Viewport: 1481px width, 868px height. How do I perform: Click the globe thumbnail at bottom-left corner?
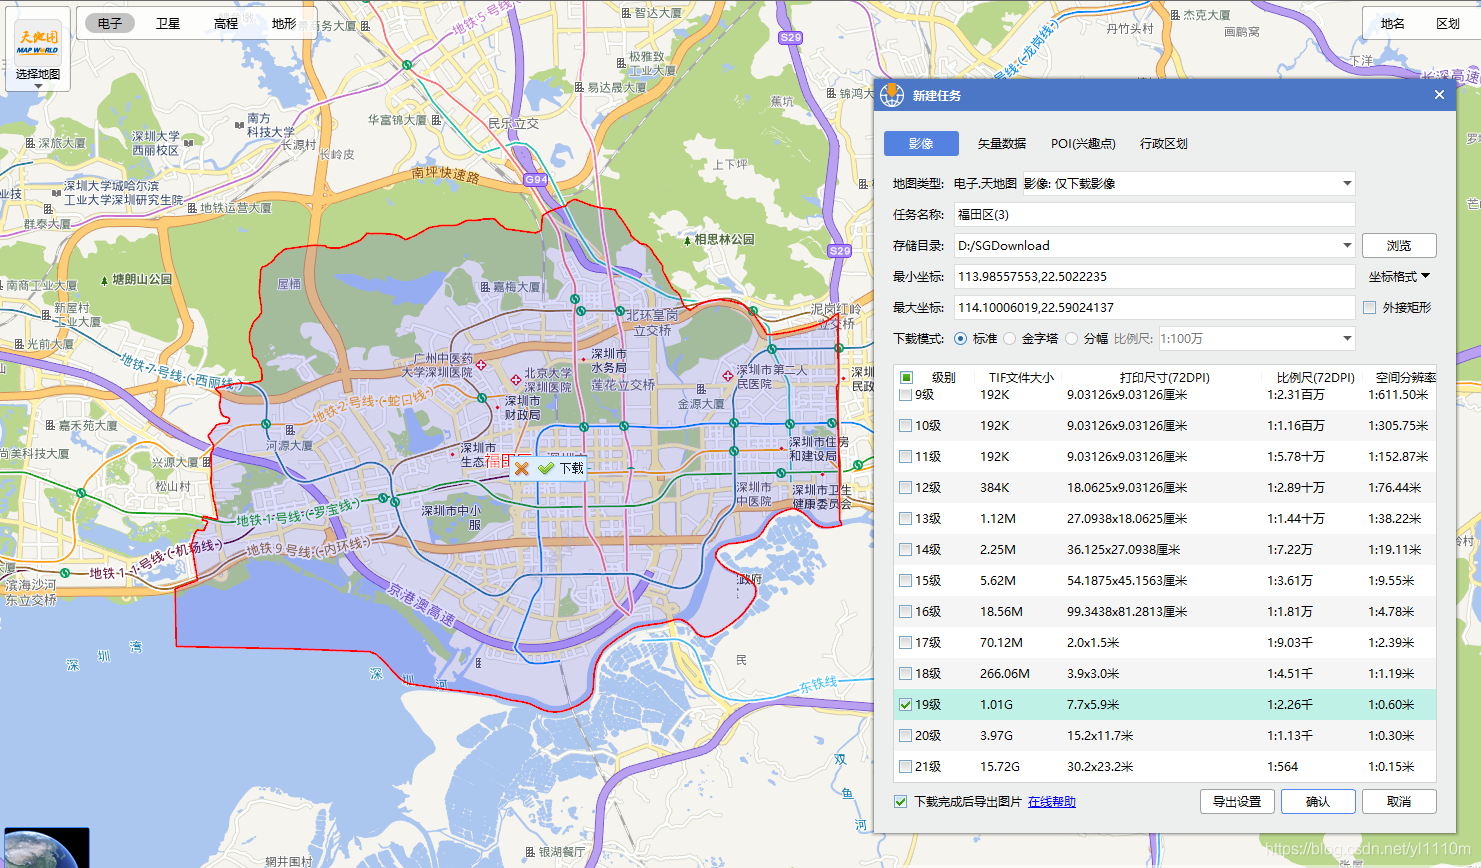tap(46, 847)
